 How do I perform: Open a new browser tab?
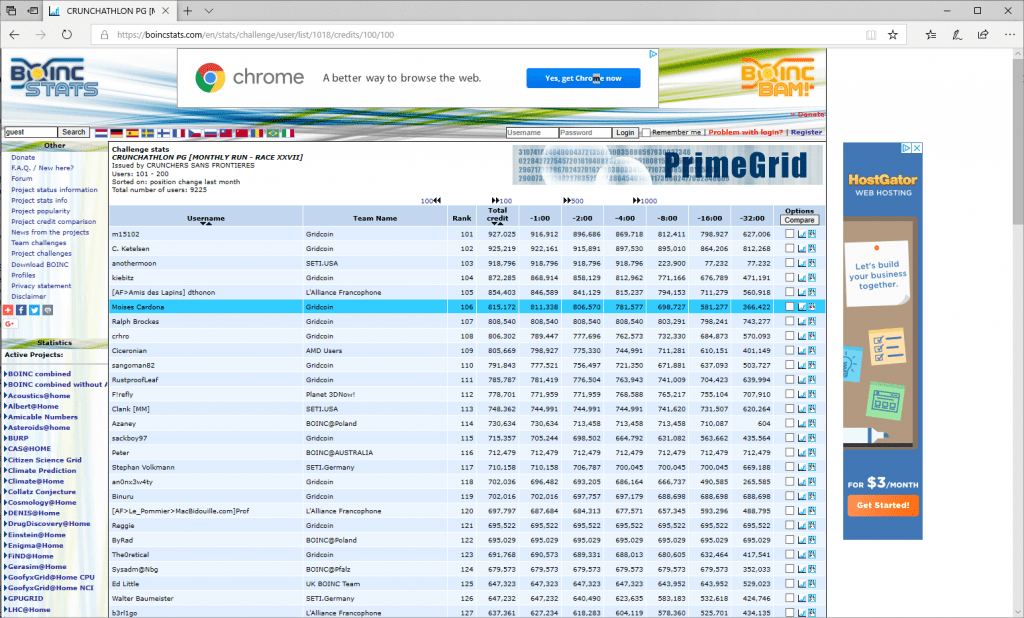[x=187, y=10]
